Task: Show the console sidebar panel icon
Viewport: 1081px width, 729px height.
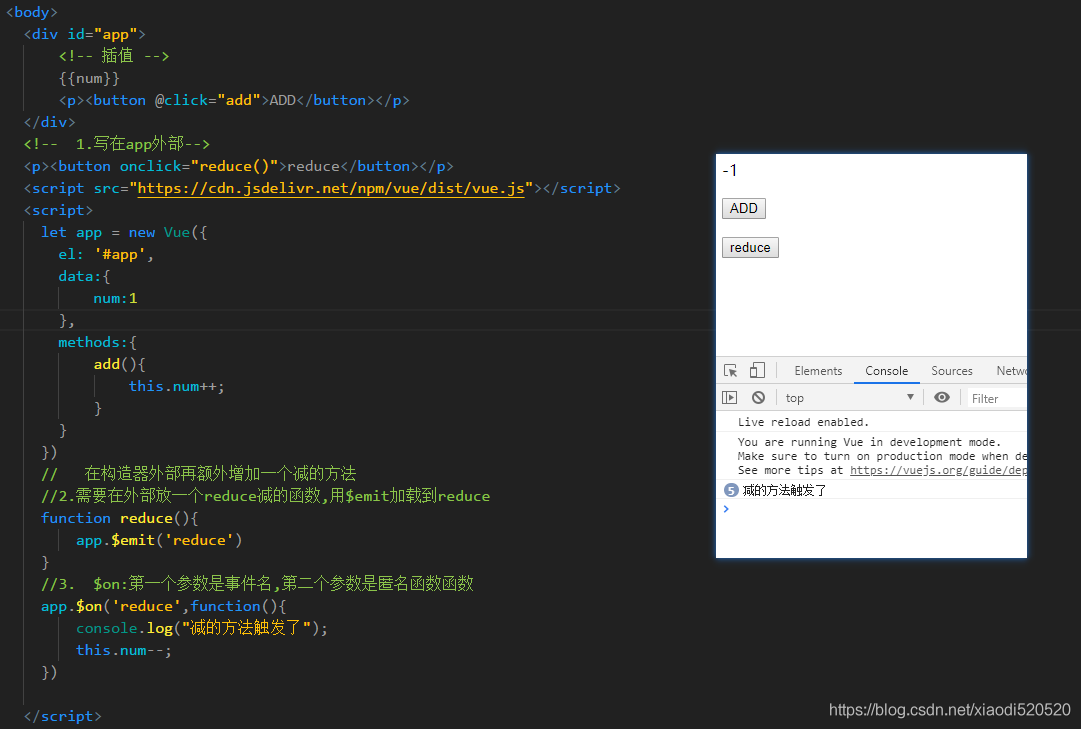Action: click(x=729, y=398)
